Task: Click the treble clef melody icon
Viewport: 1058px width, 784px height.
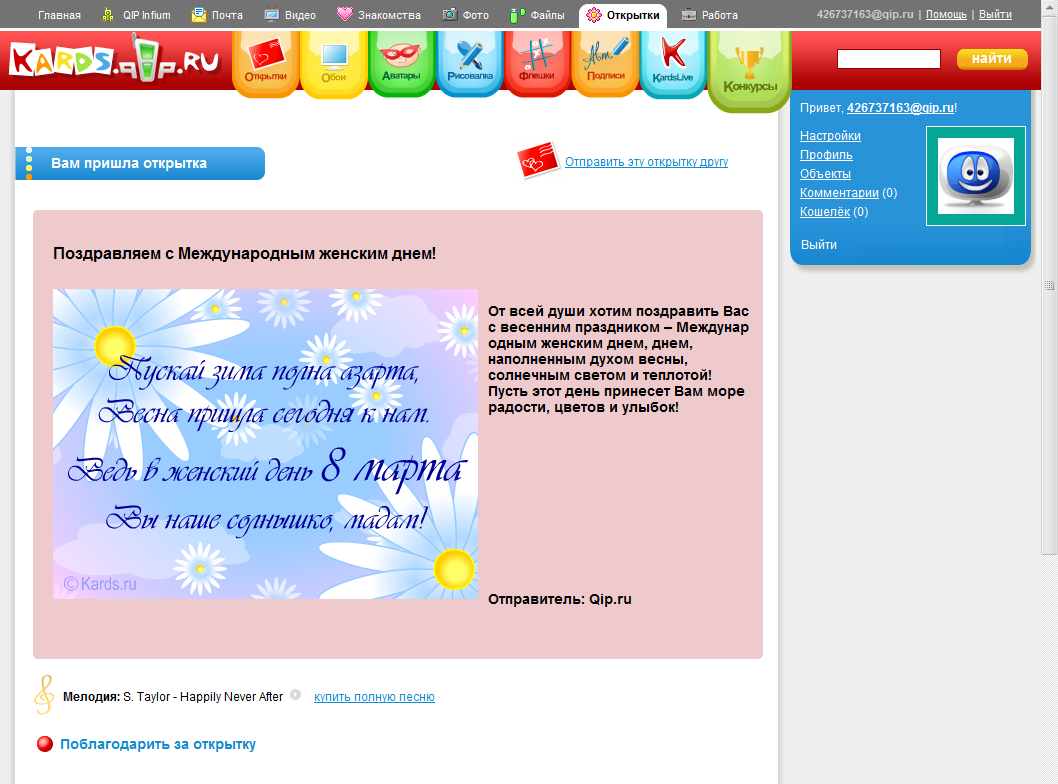Action: click(44, 694)
